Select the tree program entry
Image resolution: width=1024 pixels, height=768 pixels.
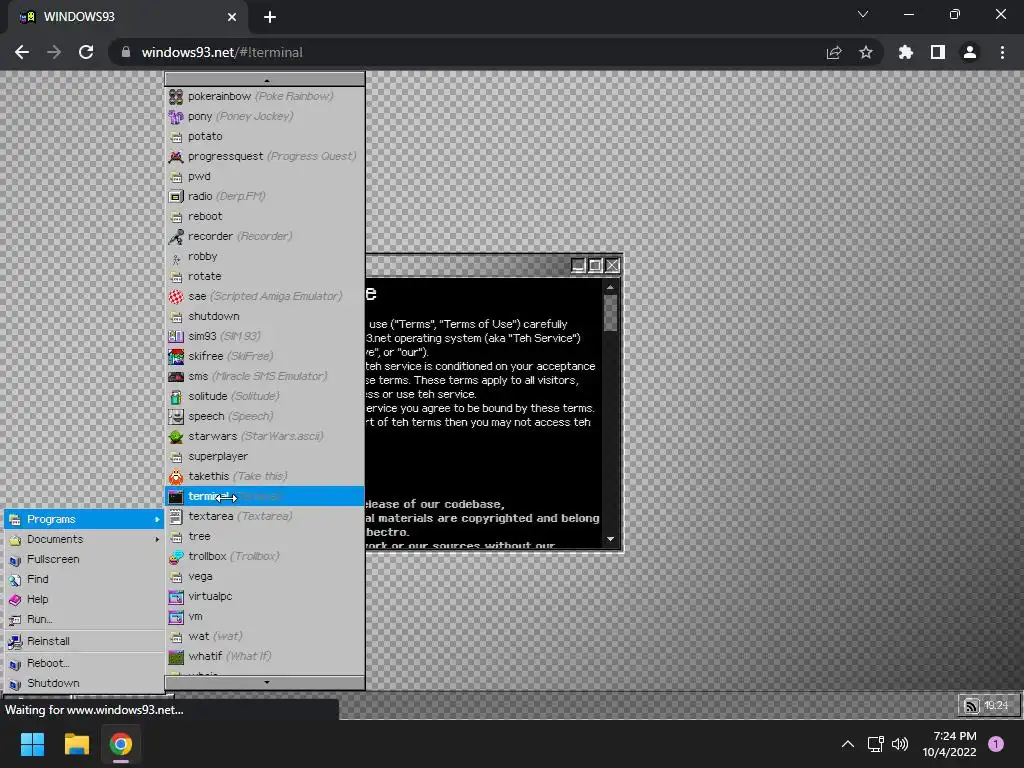[x=265, y=536]
